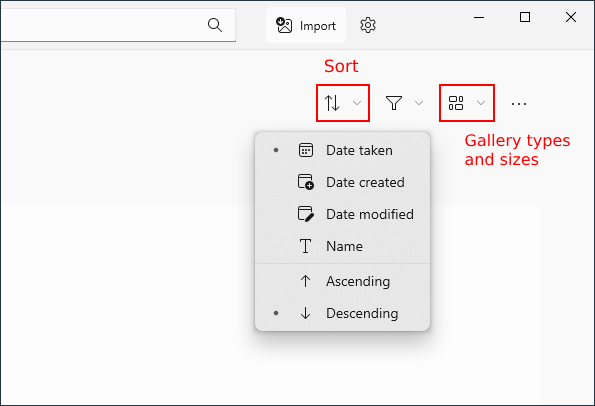
Task: Open the Settings gear icon
Action: pos(368,25)
